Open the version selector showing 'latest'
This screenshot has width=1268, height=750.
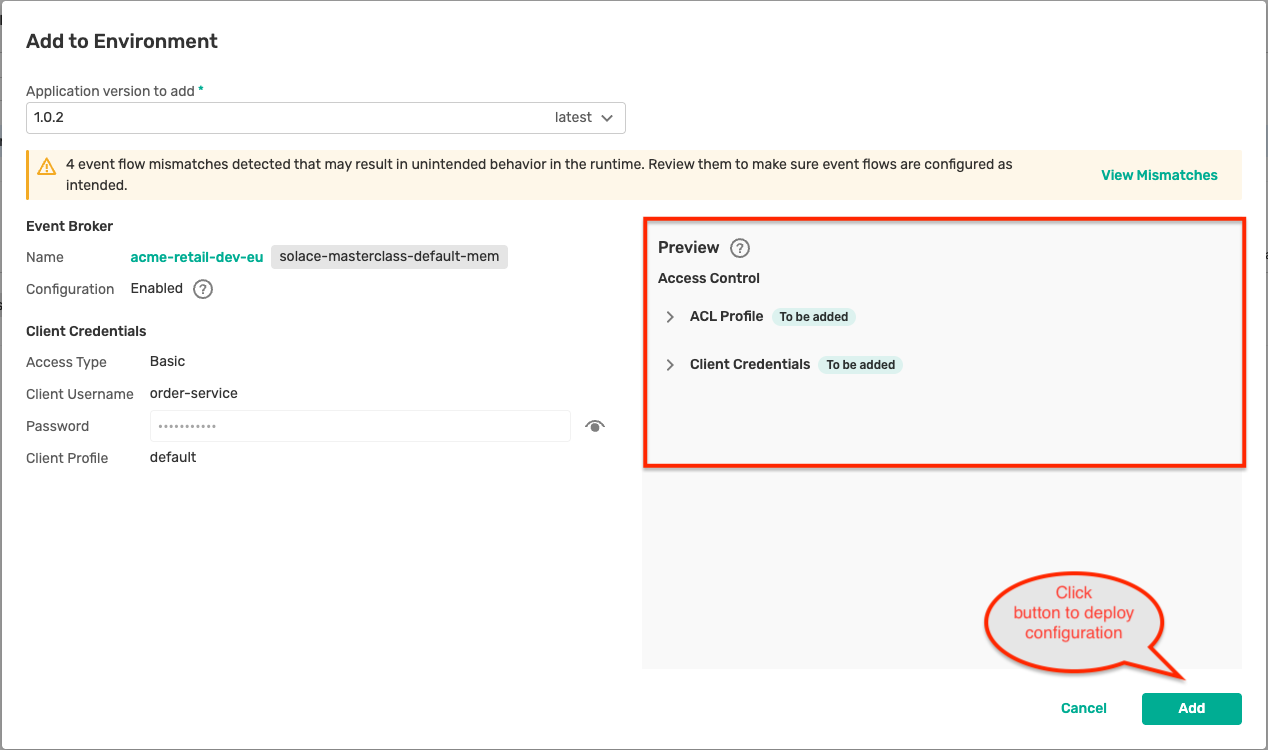point(585,117)
